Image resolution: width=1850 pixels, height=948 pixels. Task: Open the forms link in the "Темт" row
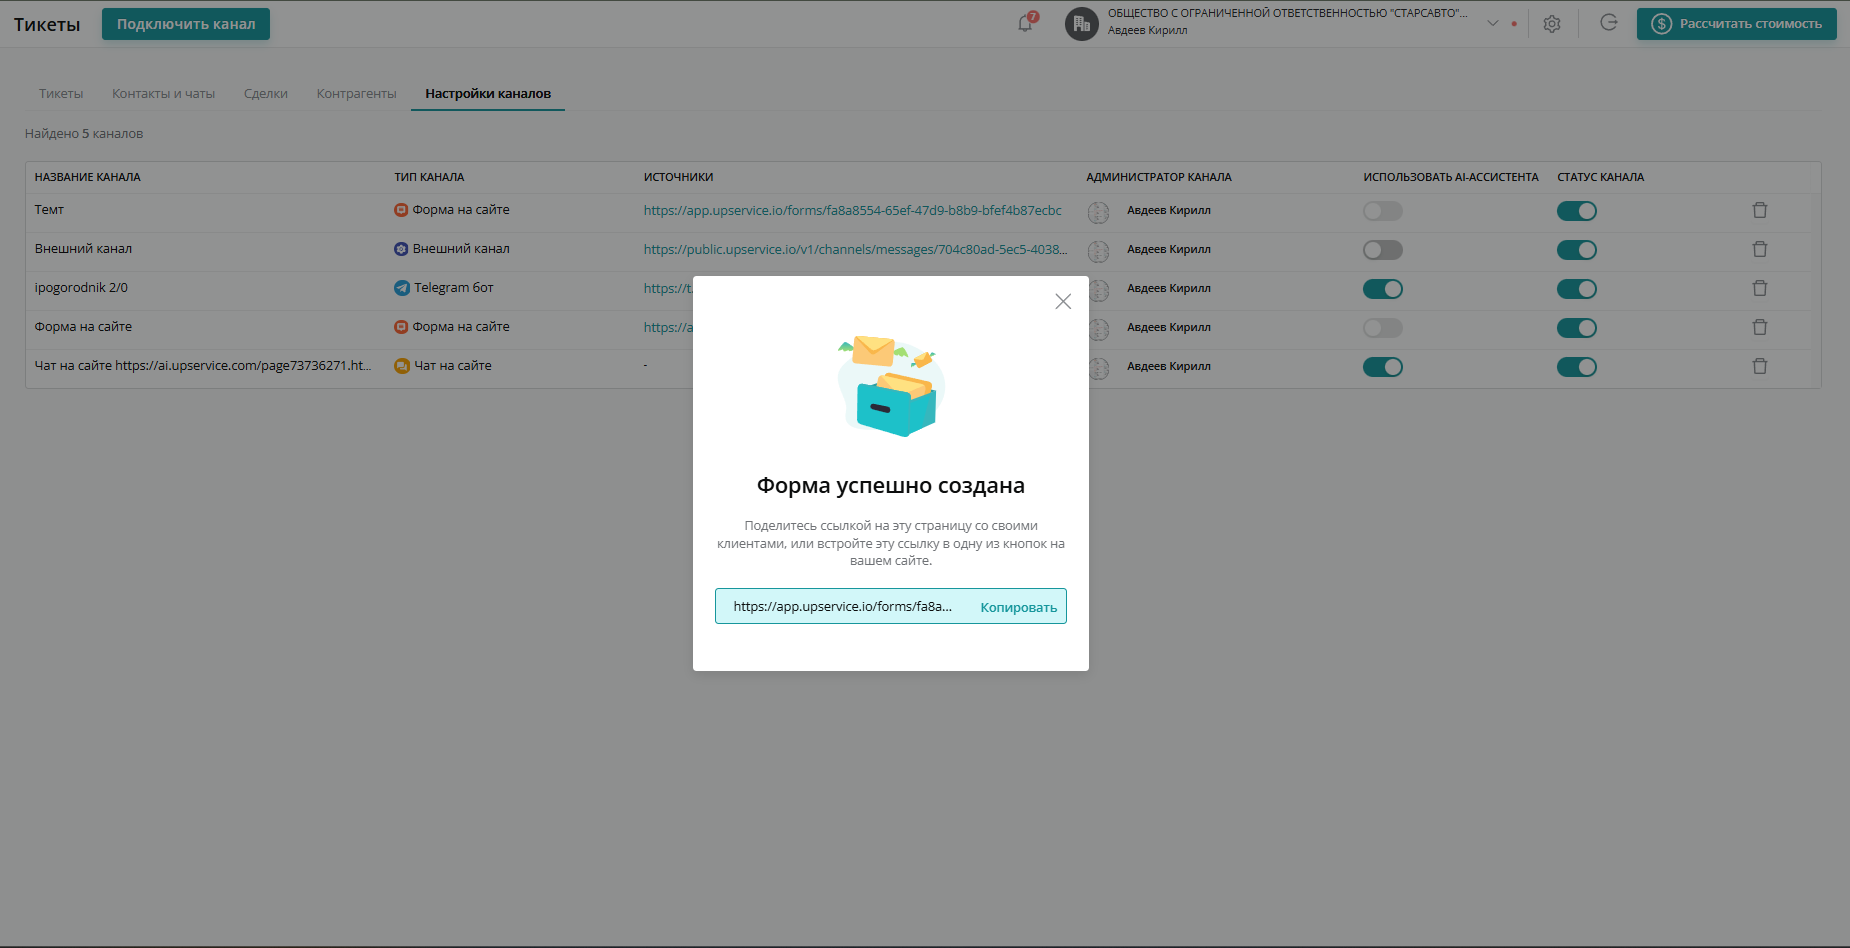852,211
